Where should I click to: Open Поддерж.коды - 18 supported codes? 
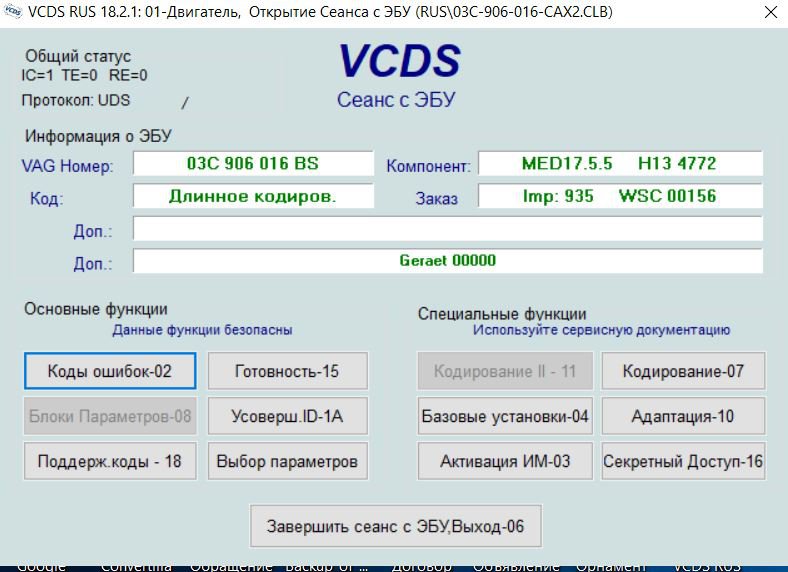click(110, 461)
